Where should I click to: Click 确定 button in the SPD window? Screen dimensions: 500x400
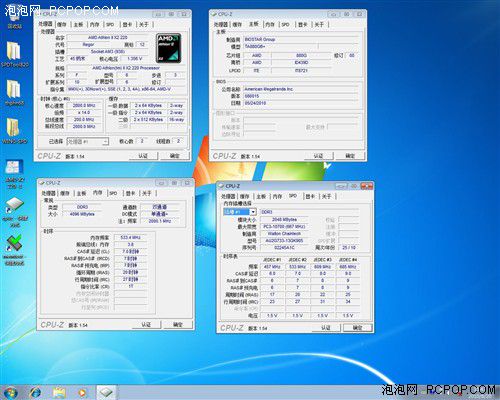click(x=357, y=328)
